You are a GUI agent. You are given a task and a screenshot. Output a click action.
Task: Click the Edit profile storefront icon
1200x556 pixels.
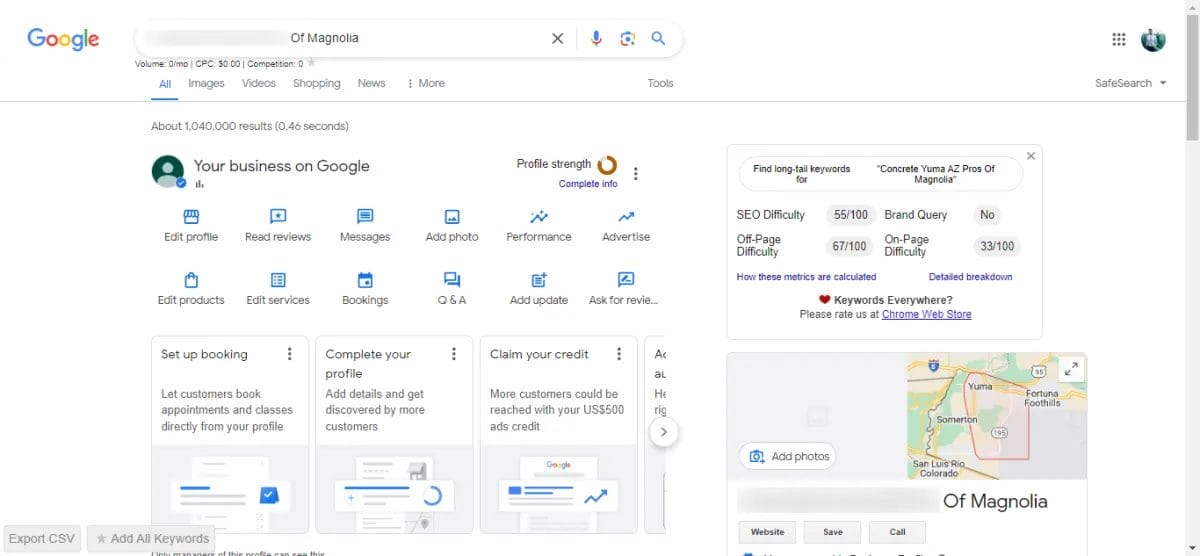[190, 217]
